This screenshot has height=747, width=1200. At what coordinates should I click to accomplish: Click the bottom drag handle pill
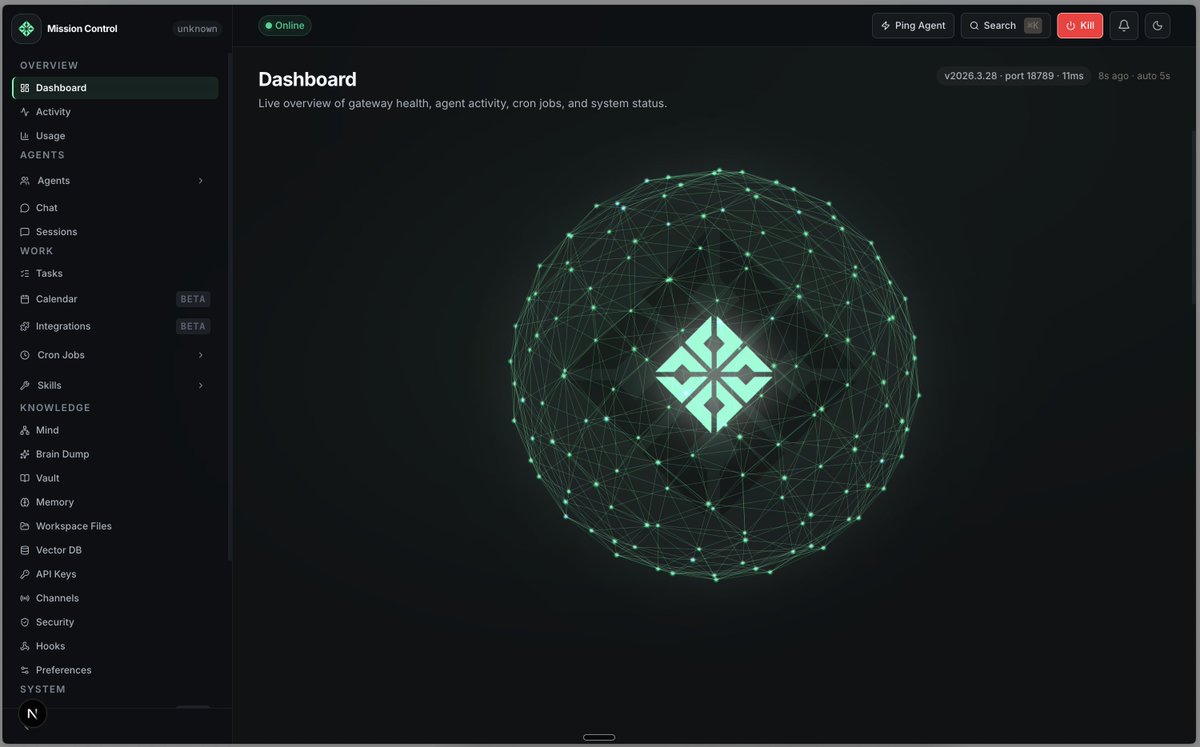[x=599, y=738]
